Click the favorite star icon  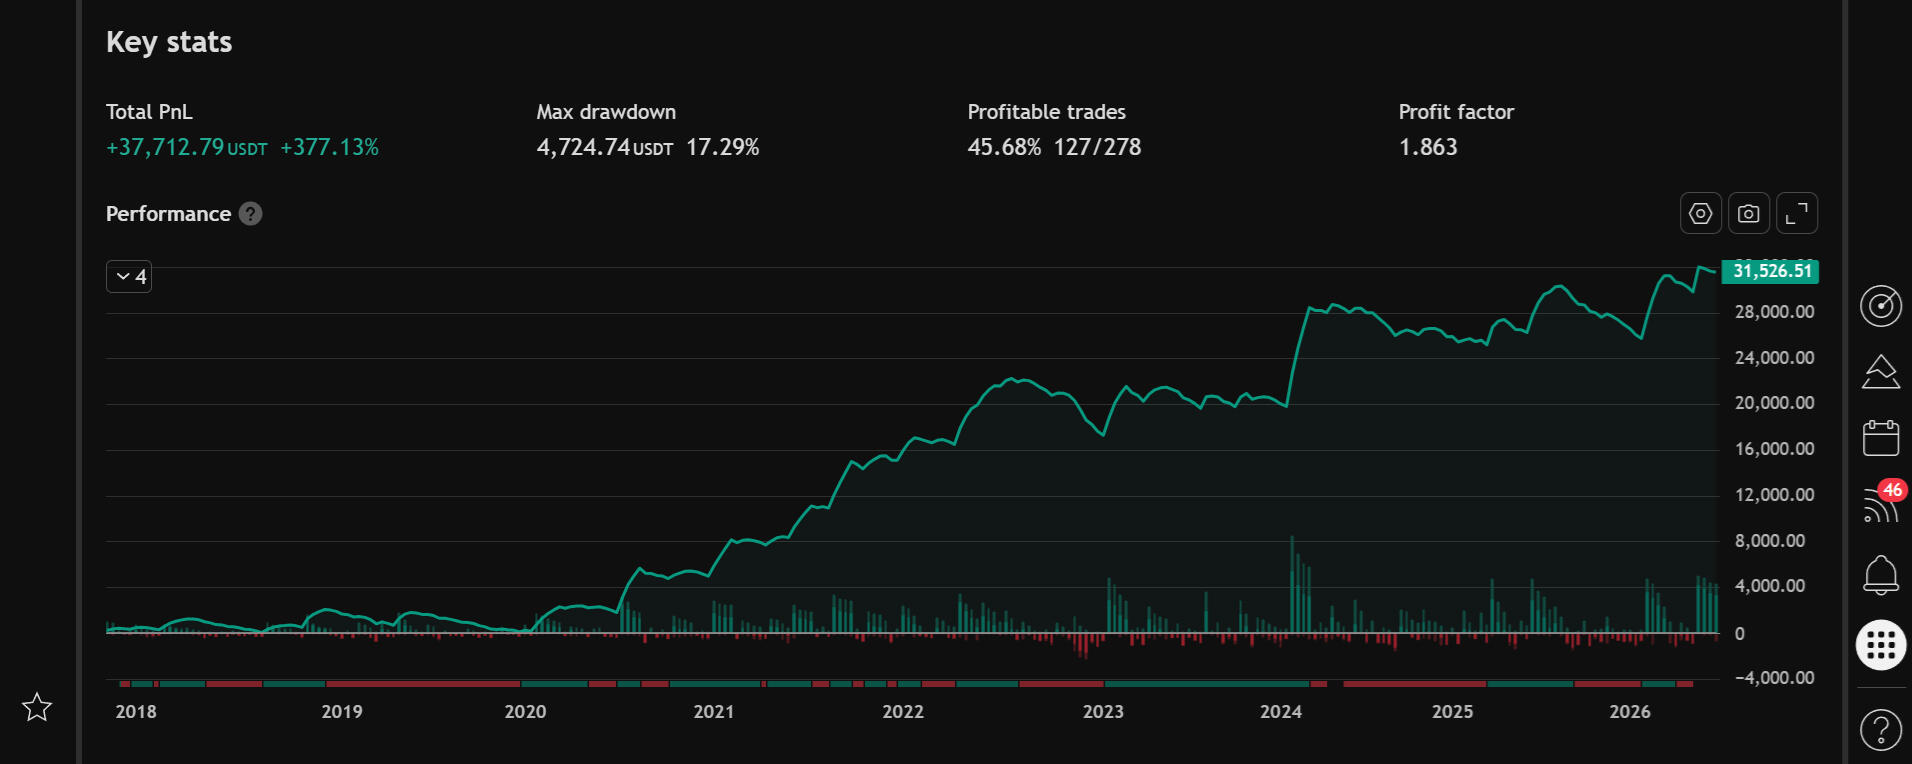click(37, 707)
